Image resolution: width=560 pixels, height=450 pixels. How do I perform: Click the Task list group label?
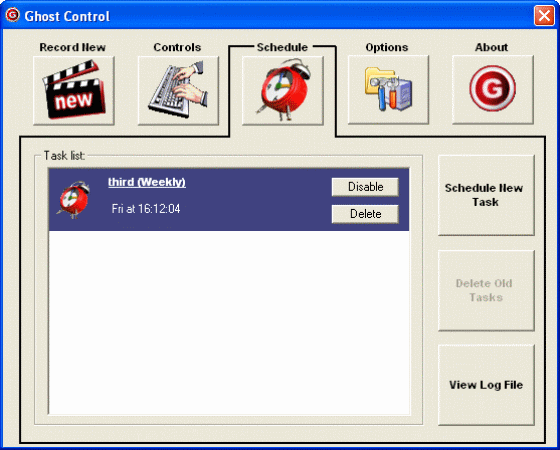[64, 156]
